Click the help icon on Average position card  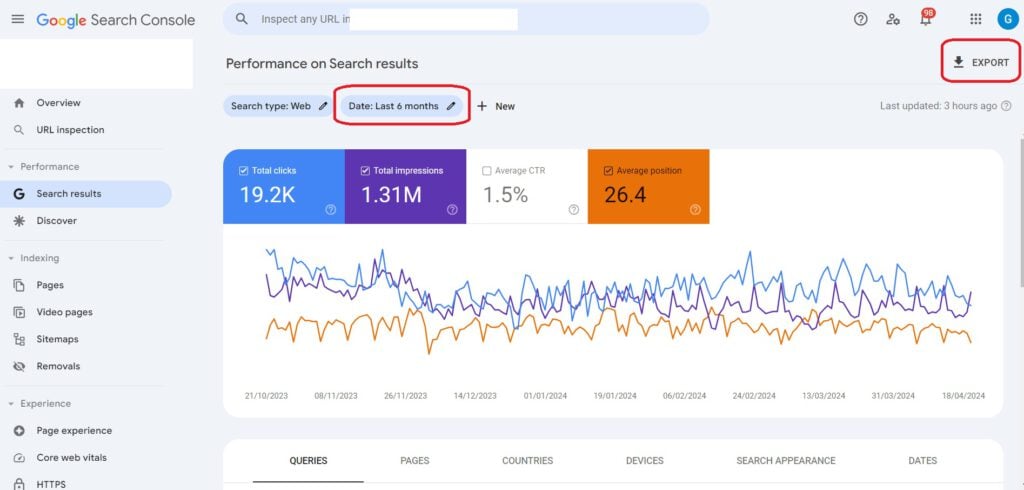coord(695,209)
